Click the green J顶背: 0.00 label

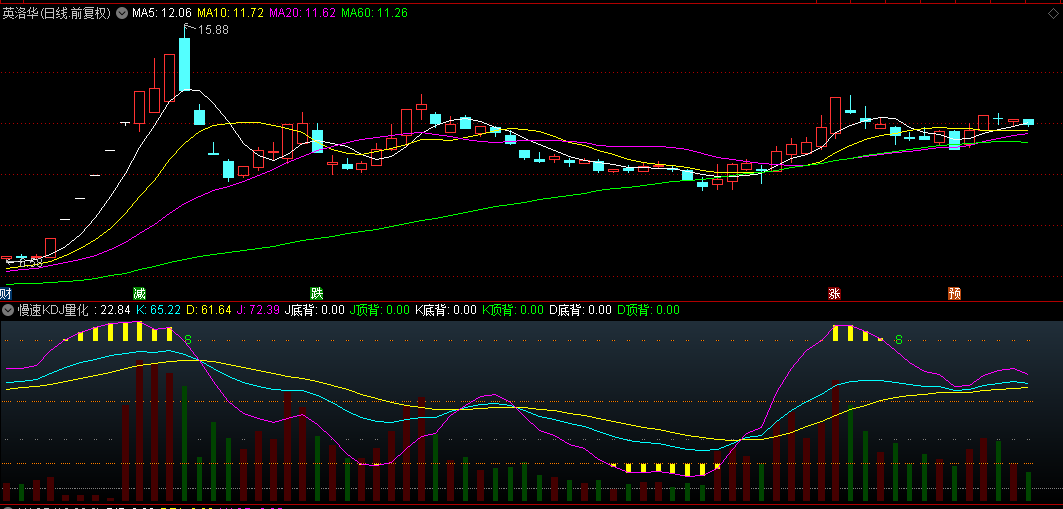pyautogui.click(x=380, y=310)
